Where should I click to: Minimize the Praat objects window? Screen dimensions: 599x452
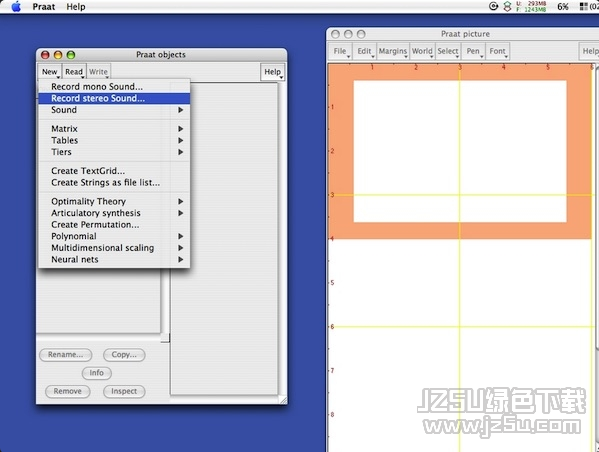58,55
